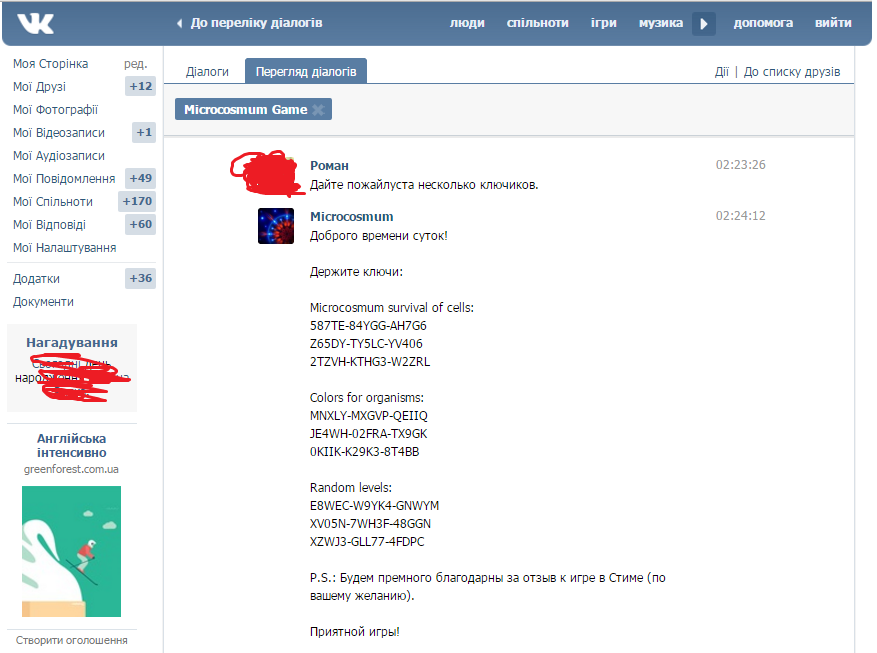Open Мої Повідомлення
This screenshot has width=877, height=653.
[x=64, y=178]
